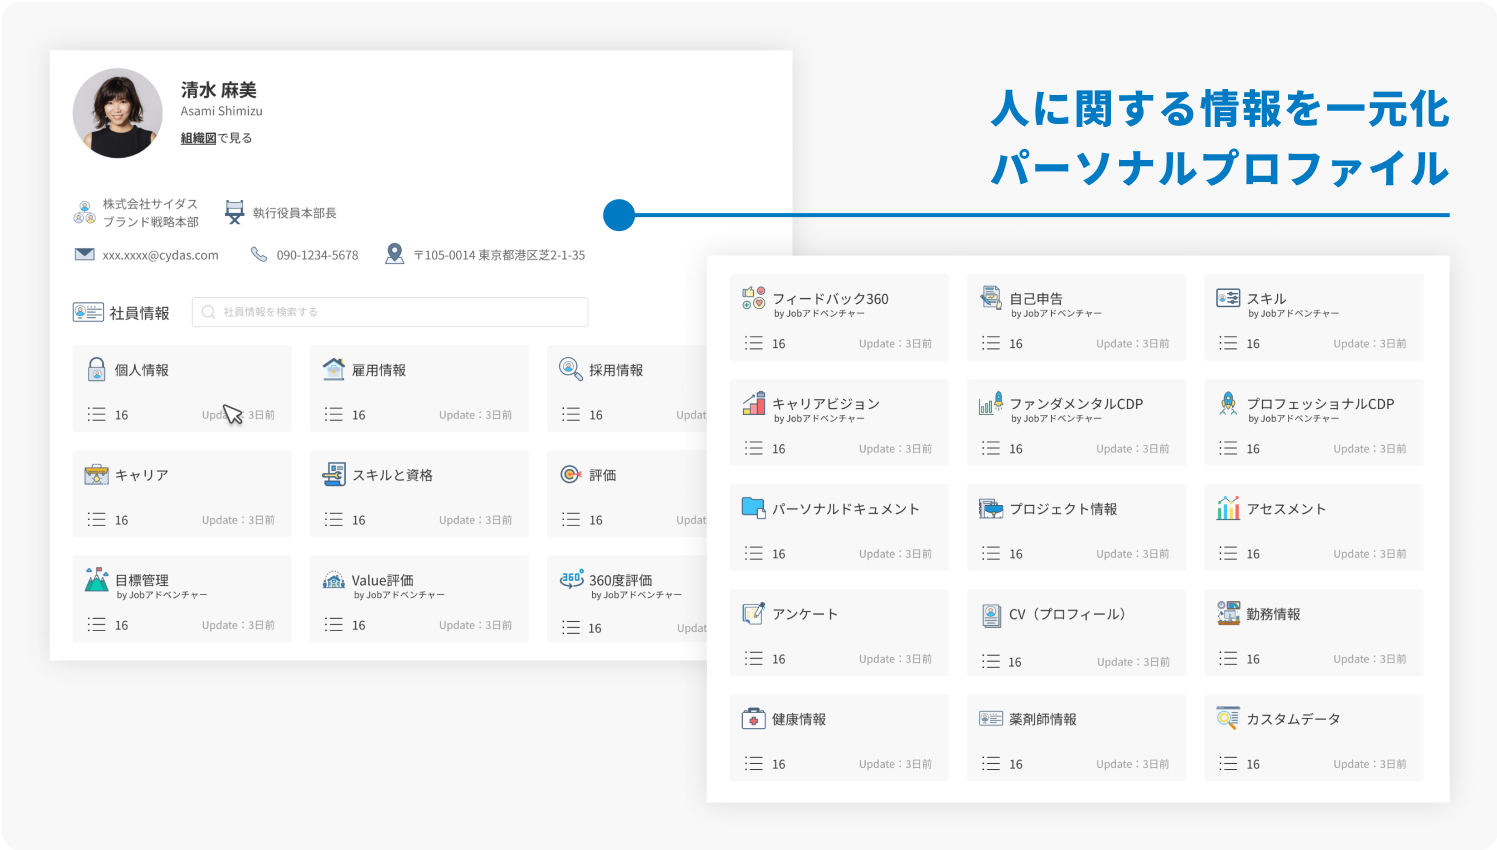This screenshot has height=850, width=1497.
Task: Select the キャリア briefcase icon
Action: click(x=96, y=475)
